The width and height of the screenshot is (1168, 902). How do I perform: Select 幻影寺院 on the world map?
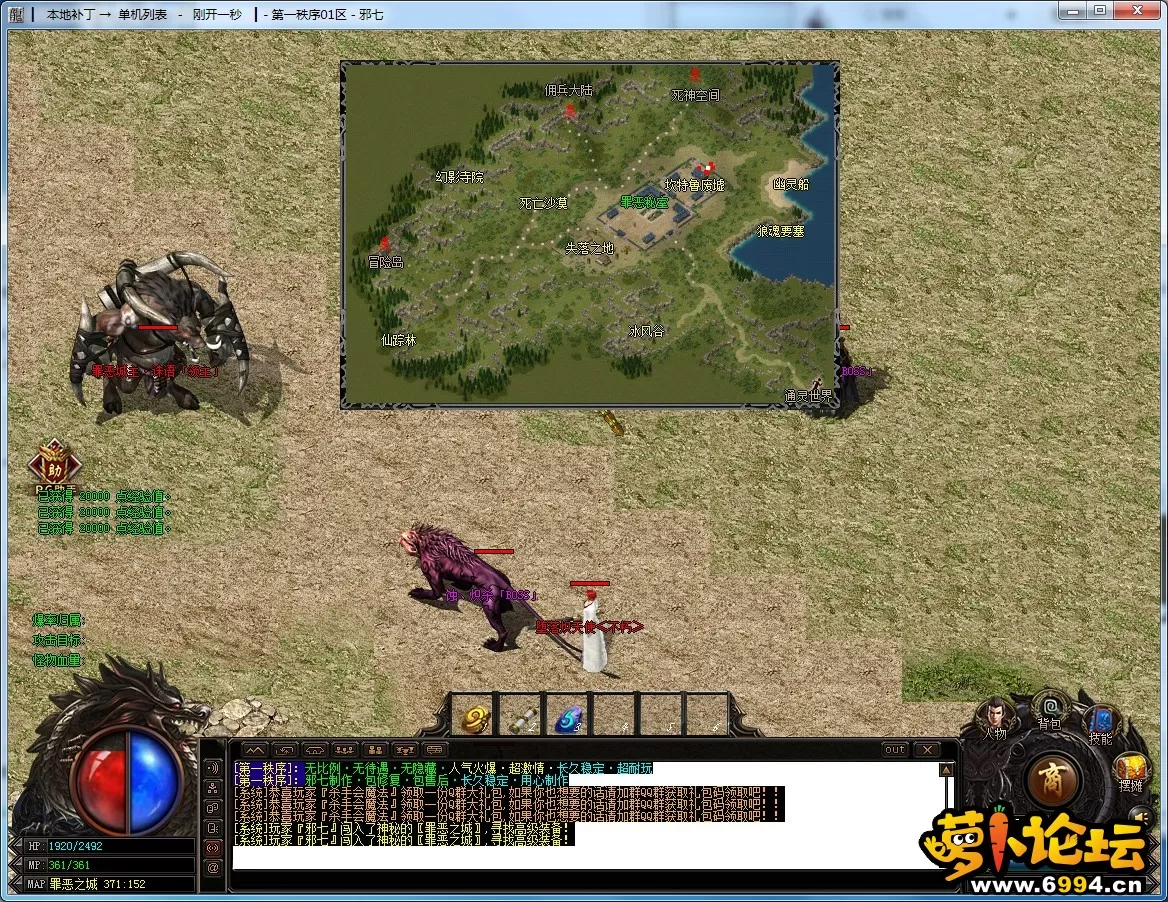(460, 177)
